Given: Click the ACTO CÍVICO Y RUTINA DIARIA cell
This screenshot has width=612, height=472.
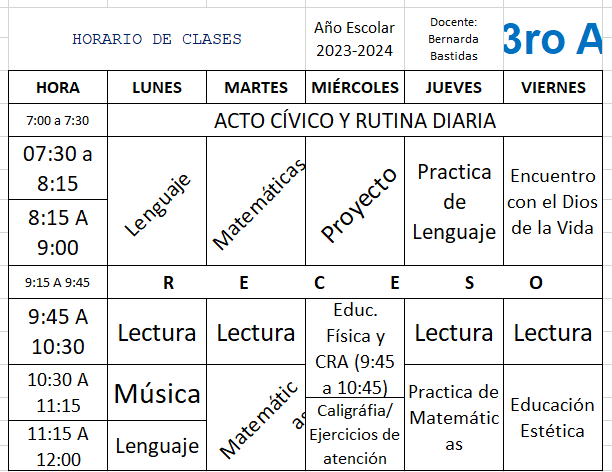Looking at the screenshot, I should [355, 121].
